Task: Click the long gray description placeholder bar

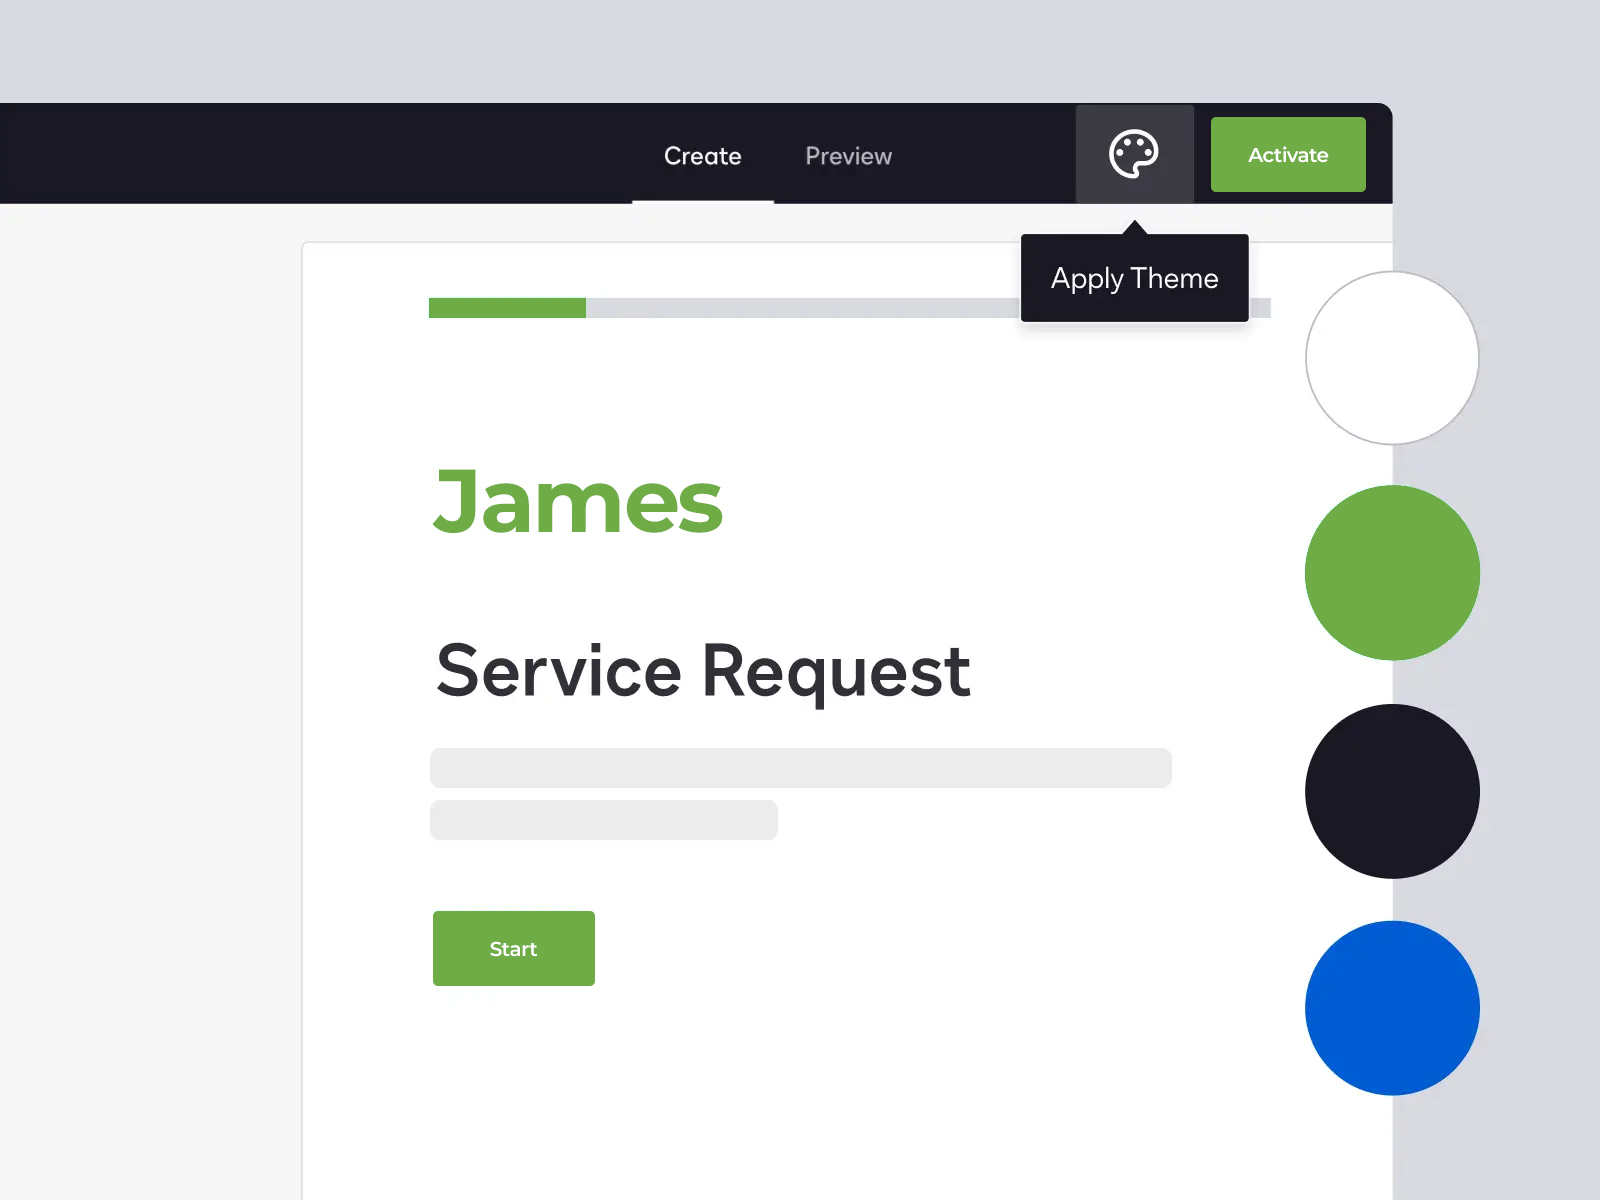Action: (800, 768)
